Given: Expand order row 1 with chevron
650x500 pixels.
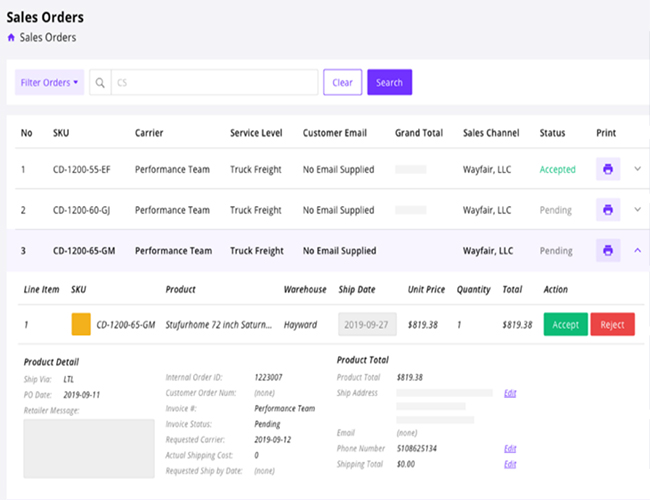Looking at the screenshot, I should point(638,169).
